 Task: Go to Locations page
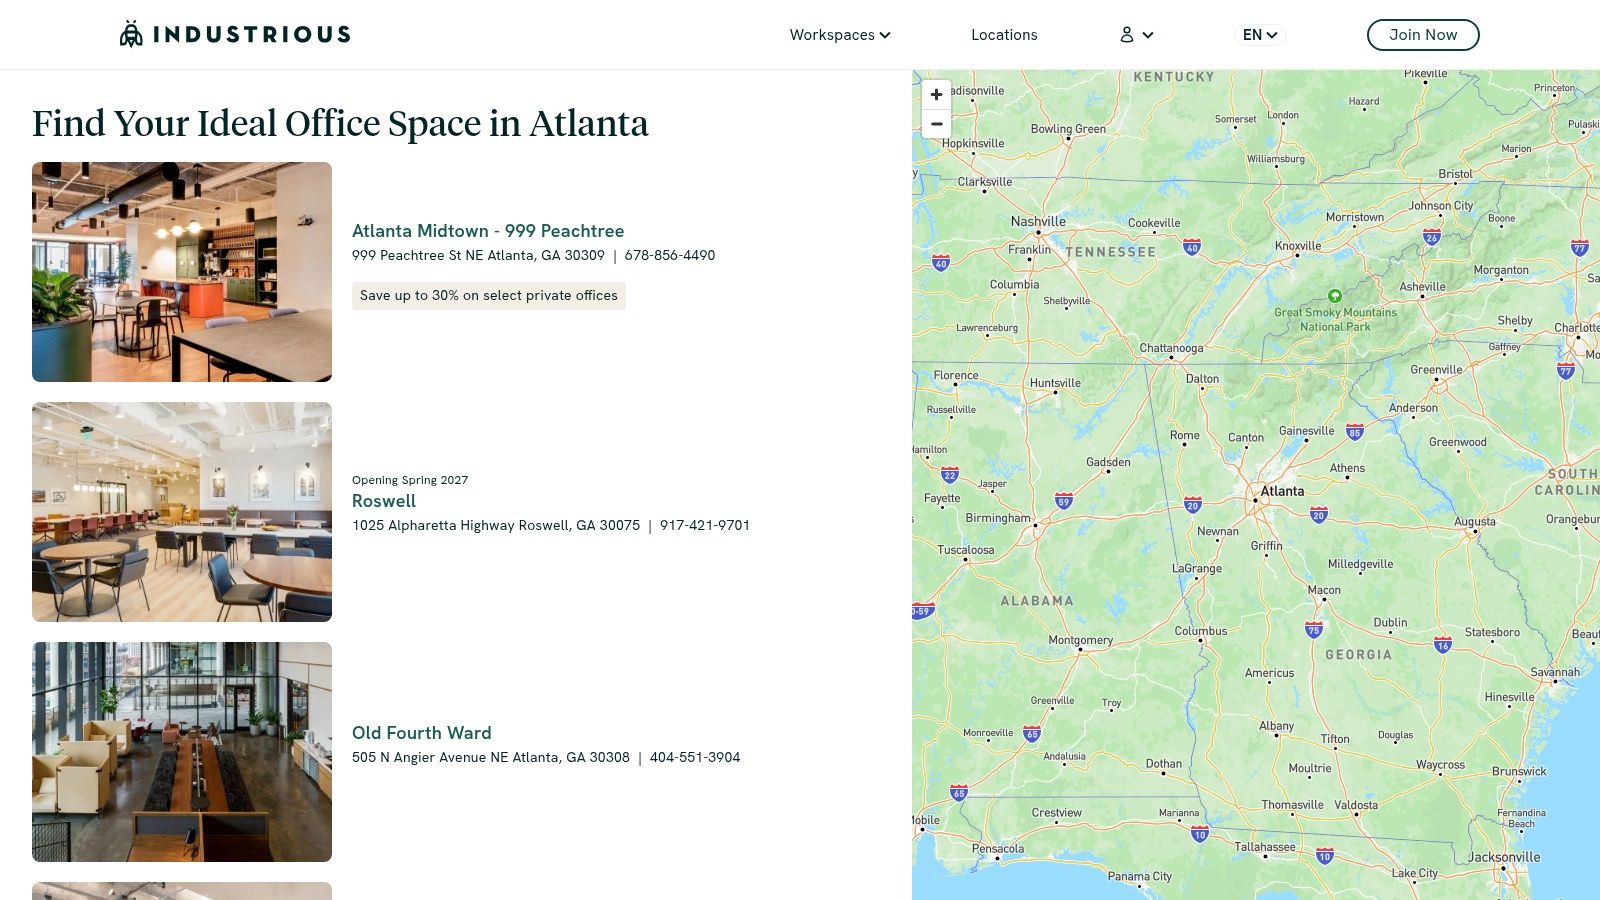coord(1004,35)
